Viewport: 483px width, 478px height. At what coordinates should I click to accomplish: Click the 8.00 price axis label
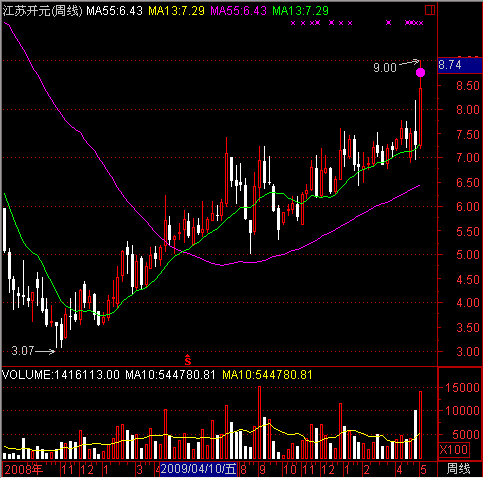coord(468,110)
